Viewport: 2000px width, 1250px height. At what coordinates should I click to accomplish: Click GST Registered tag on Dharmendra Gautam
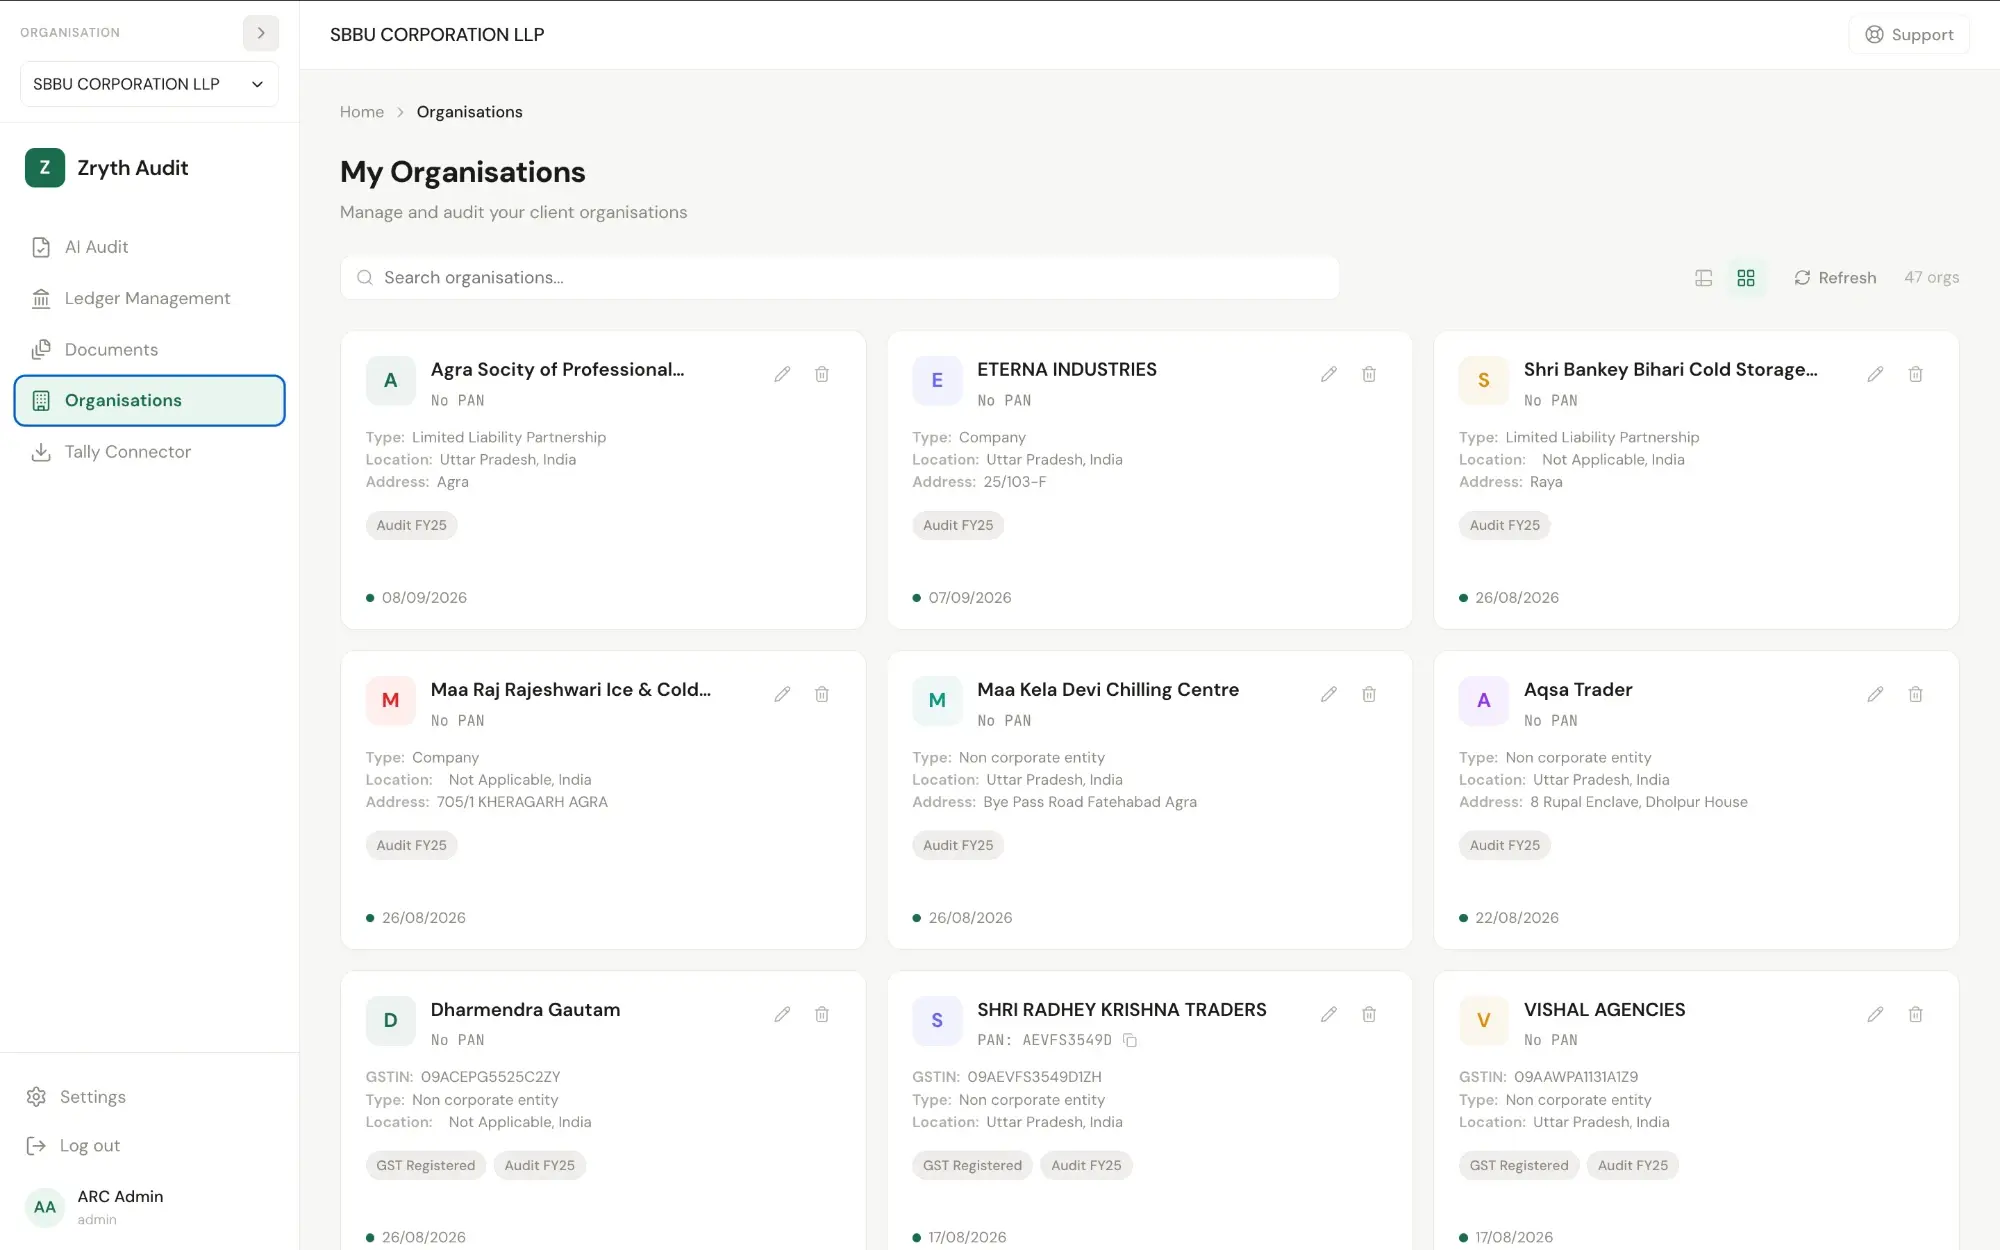(x=425, y=1165)
